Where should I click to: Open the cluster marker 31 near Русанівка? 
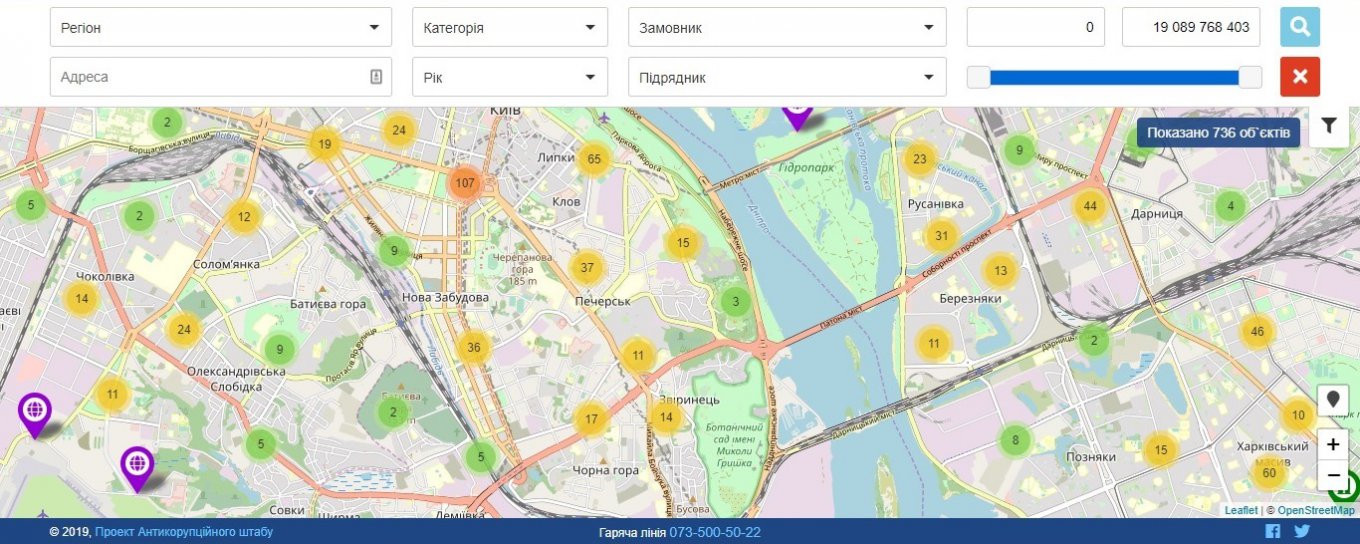pyautogui.click(x=941, y=237)
